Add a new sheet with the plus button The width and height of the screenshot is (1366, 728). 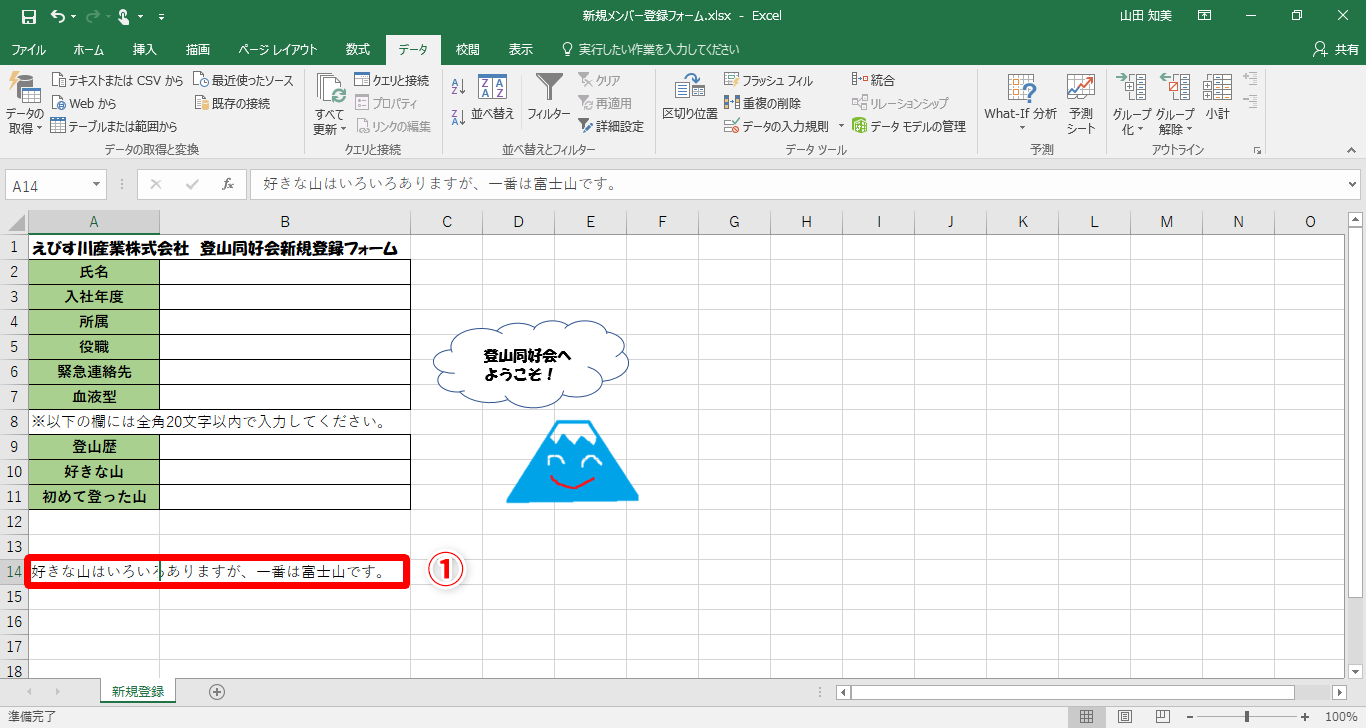pyautogui.click(x=217, y=691)
